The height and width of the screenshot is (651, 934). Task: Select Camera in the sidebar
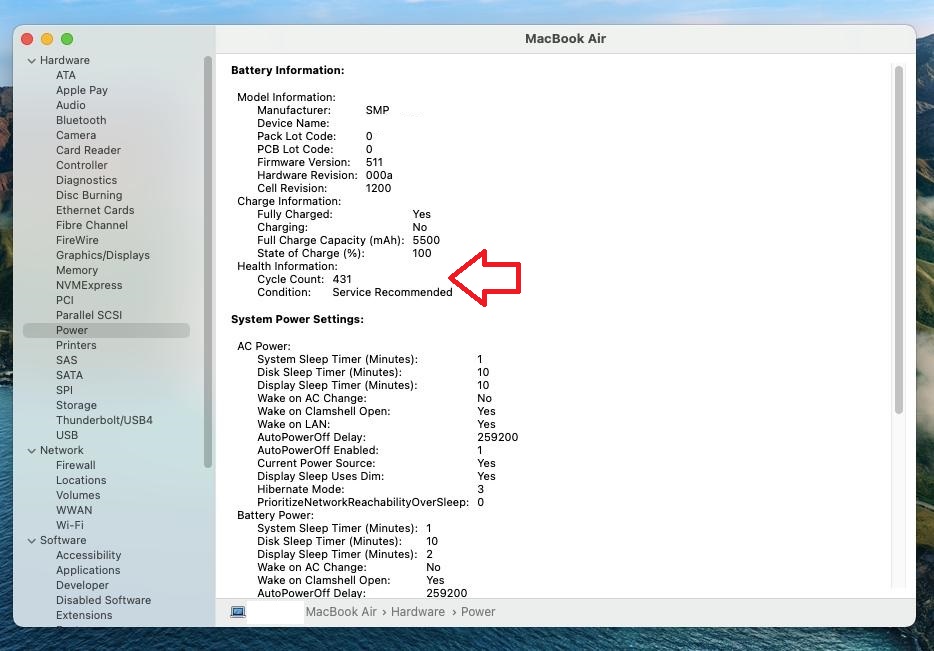tap(76, 135)
